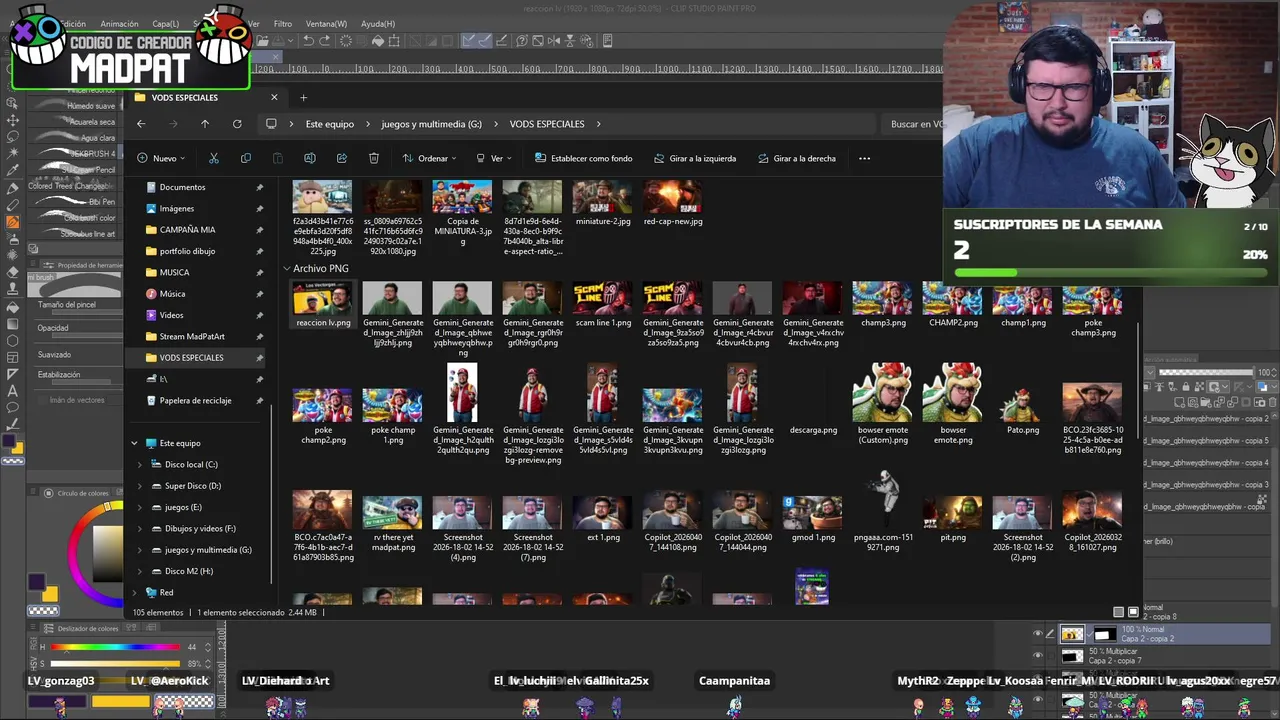The height and width of the screenshot is (720, 1280).
Task: Add a new Explorer tab with the plus
Action: pos(303,98)
